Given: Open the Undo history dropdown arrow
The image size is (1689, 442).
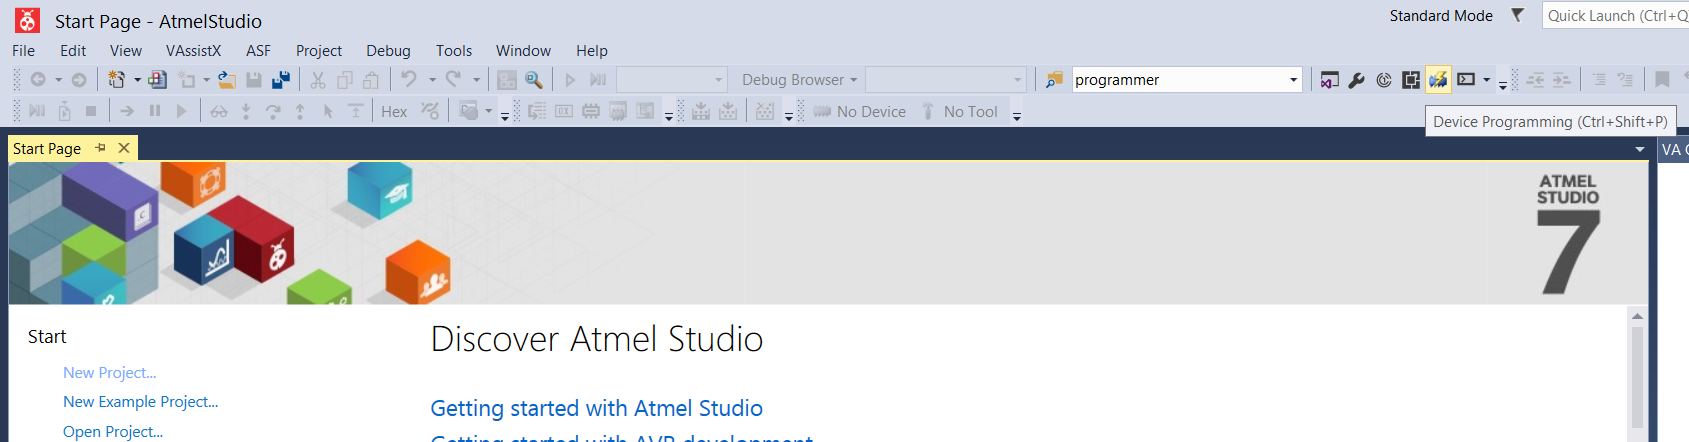Looking at the screenshot, I should pos(432,80).
